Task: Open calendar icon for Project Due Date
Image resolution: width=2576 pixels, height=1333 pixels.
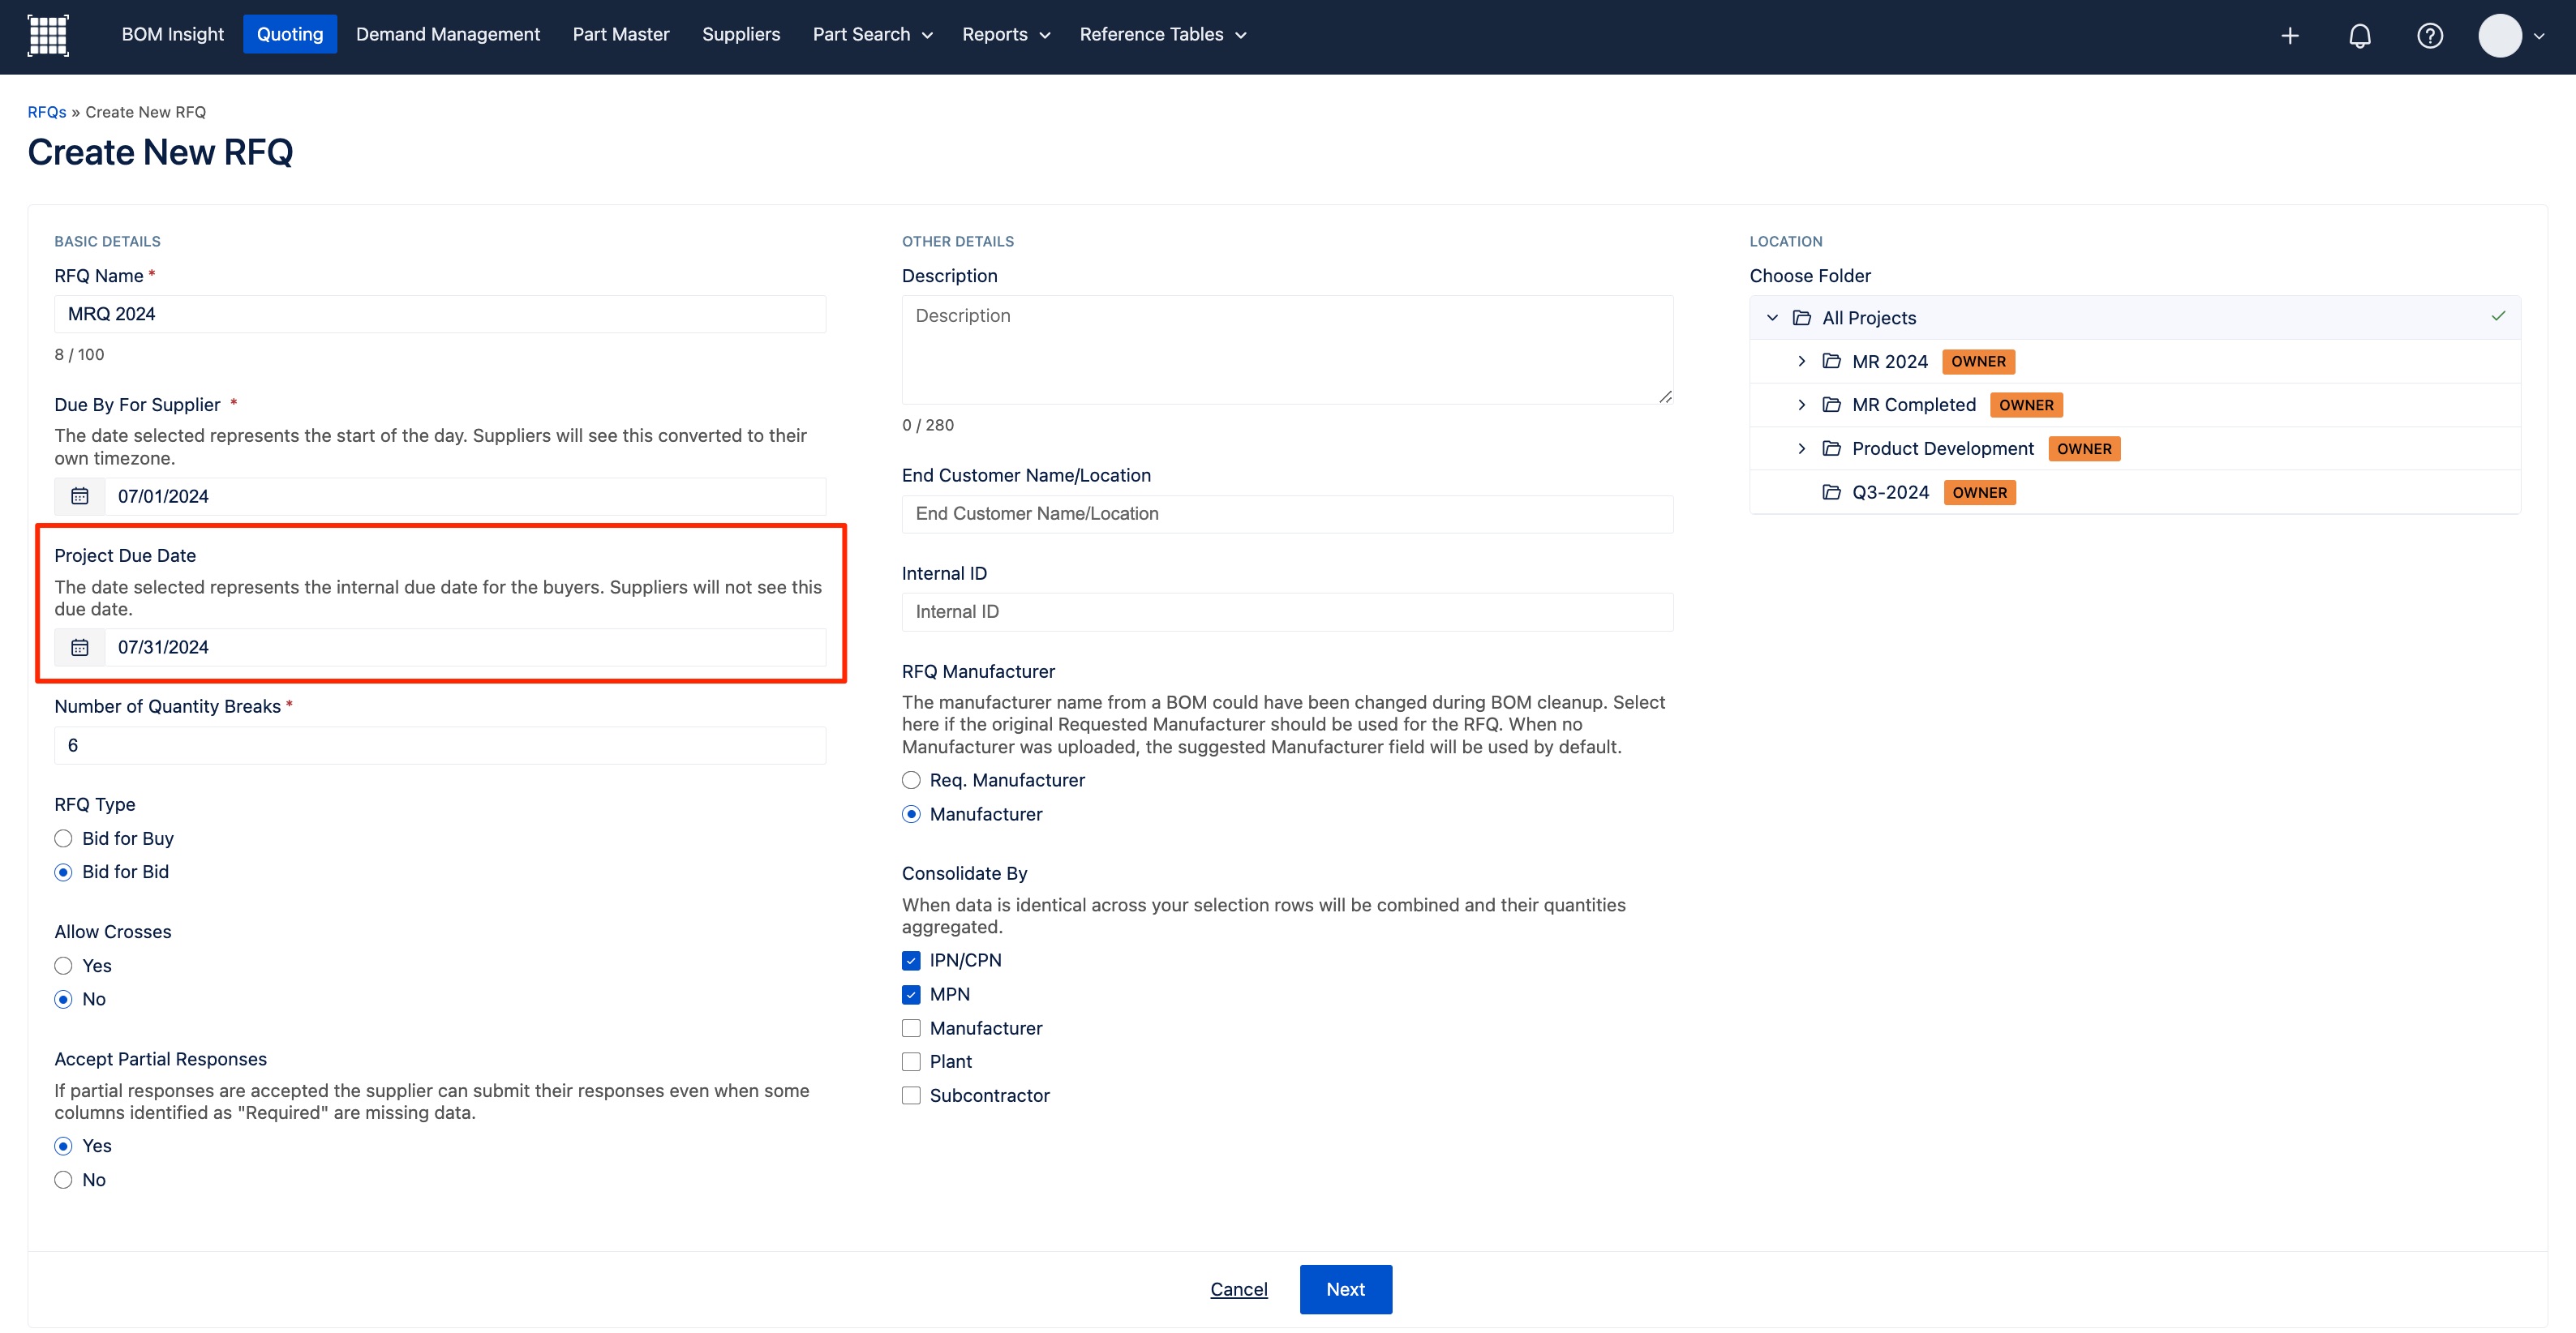Action: [80, 647]
